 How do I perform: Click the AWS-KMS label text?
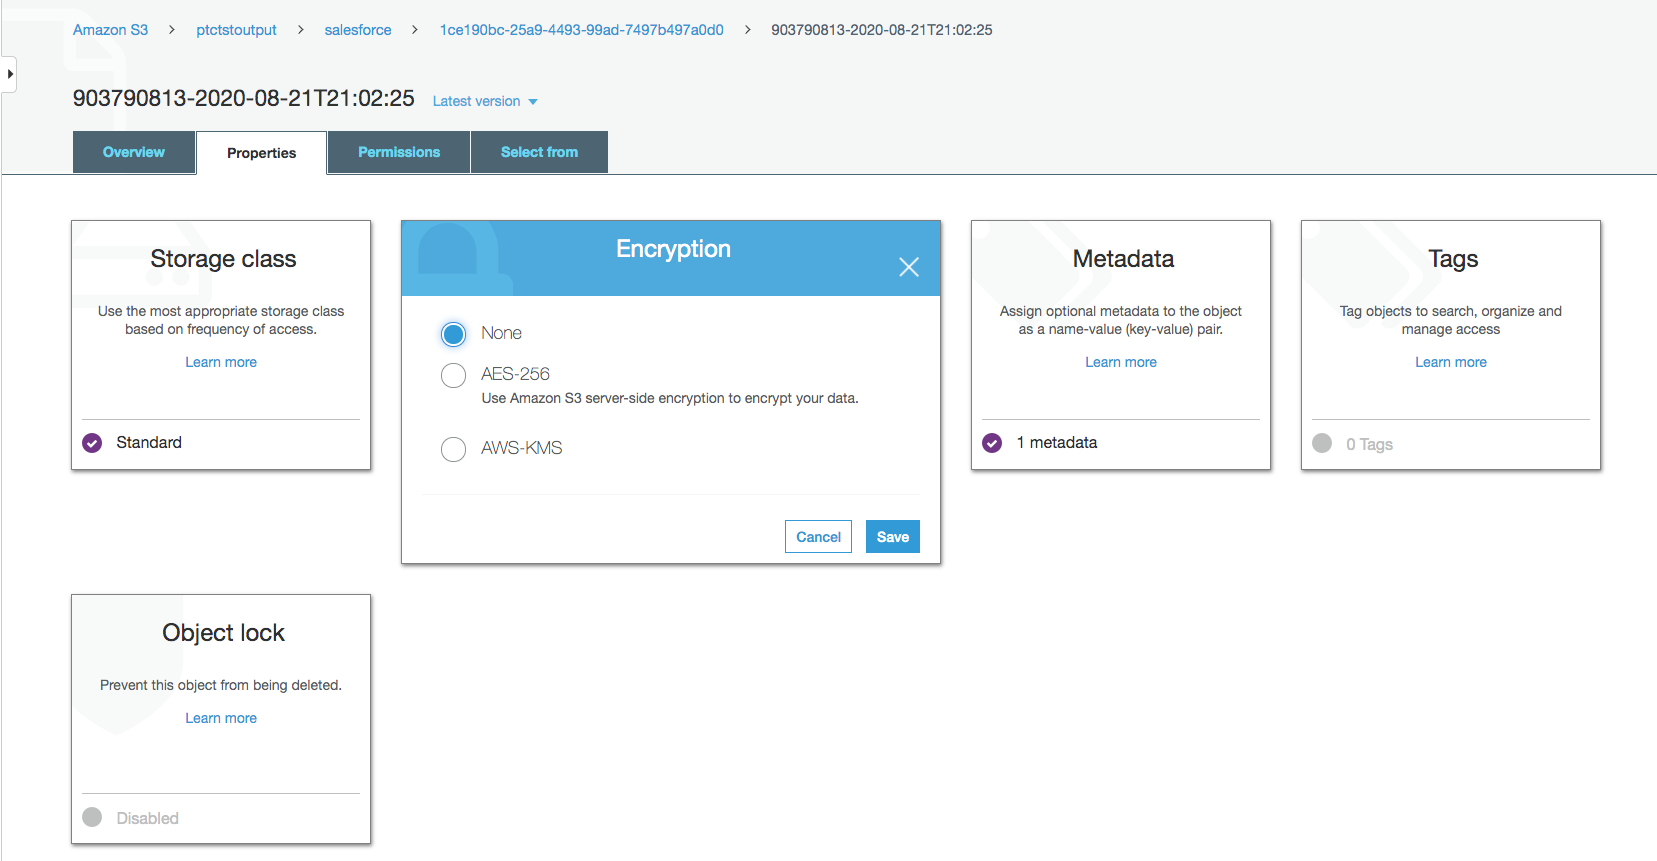point(521,448)
